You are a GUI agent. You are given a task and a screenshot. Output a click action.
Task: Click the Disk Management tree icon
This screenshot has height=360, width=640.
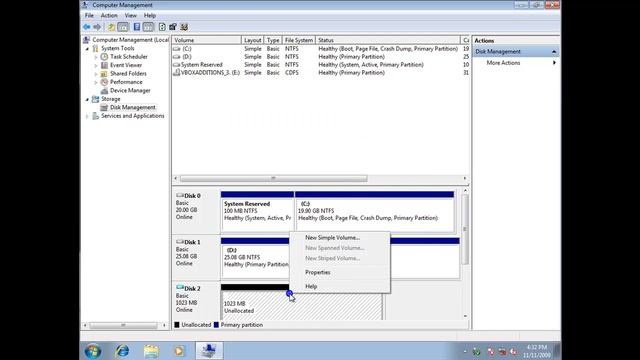[x=104, y=107]
